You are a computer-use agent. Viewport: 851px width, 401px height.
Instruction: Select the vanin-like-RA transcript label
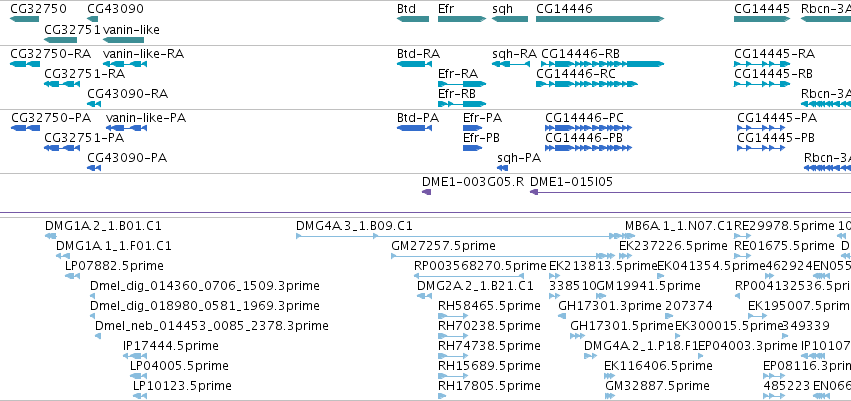point(143,54)
